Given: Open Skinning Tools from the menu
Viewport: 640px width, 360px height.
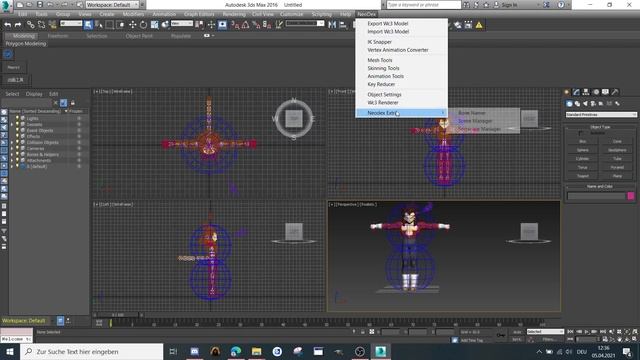Looking at the screenshot, I should coord(383,68).
